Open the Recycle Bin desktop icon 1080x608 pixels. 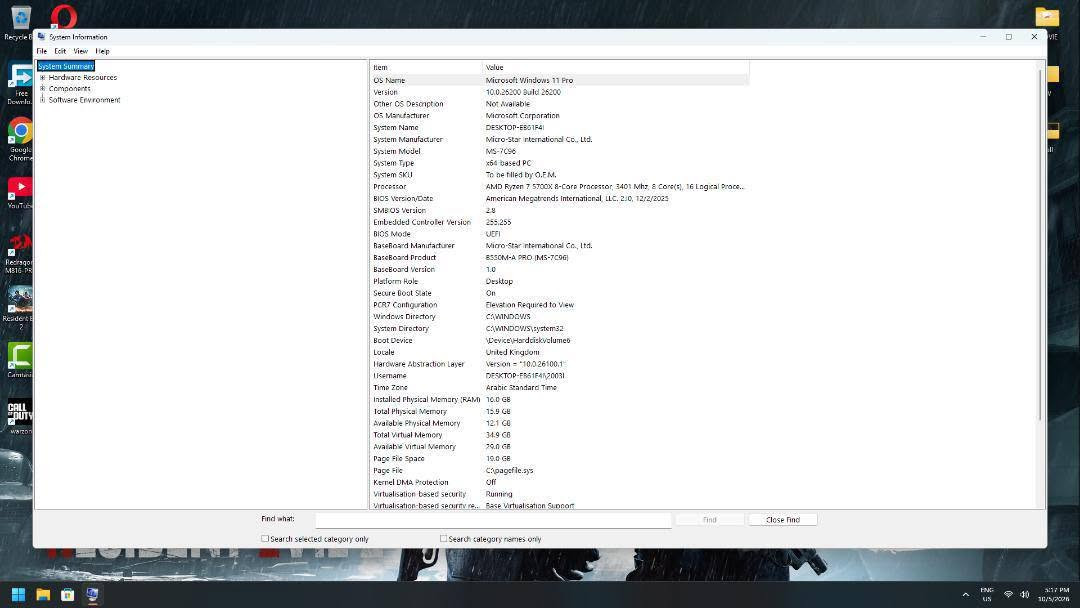click(x=20, y=21)
